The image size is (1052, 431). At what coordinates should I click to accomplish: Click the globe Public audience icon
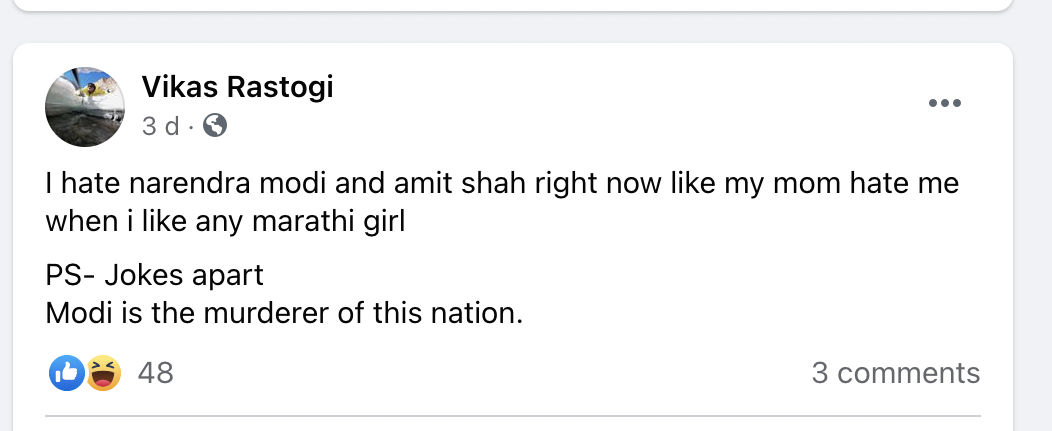coord(215,126)
